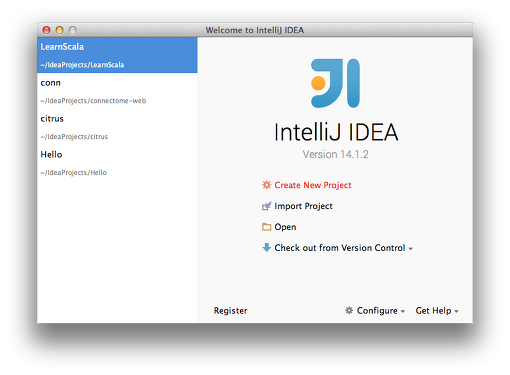Click the IntelliJ IDEA product name
The image size is (510, 375).
pyautogui.click(x=336, y=132)
